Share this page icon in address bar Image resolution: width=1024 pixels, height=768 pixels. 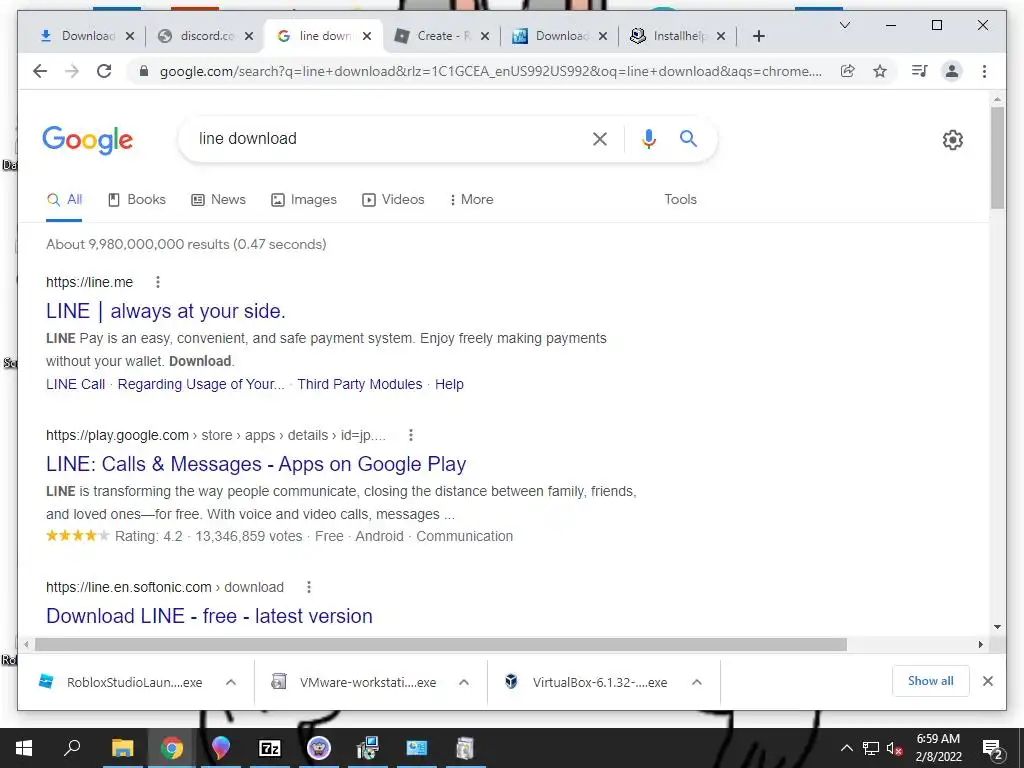coord(848,71)
